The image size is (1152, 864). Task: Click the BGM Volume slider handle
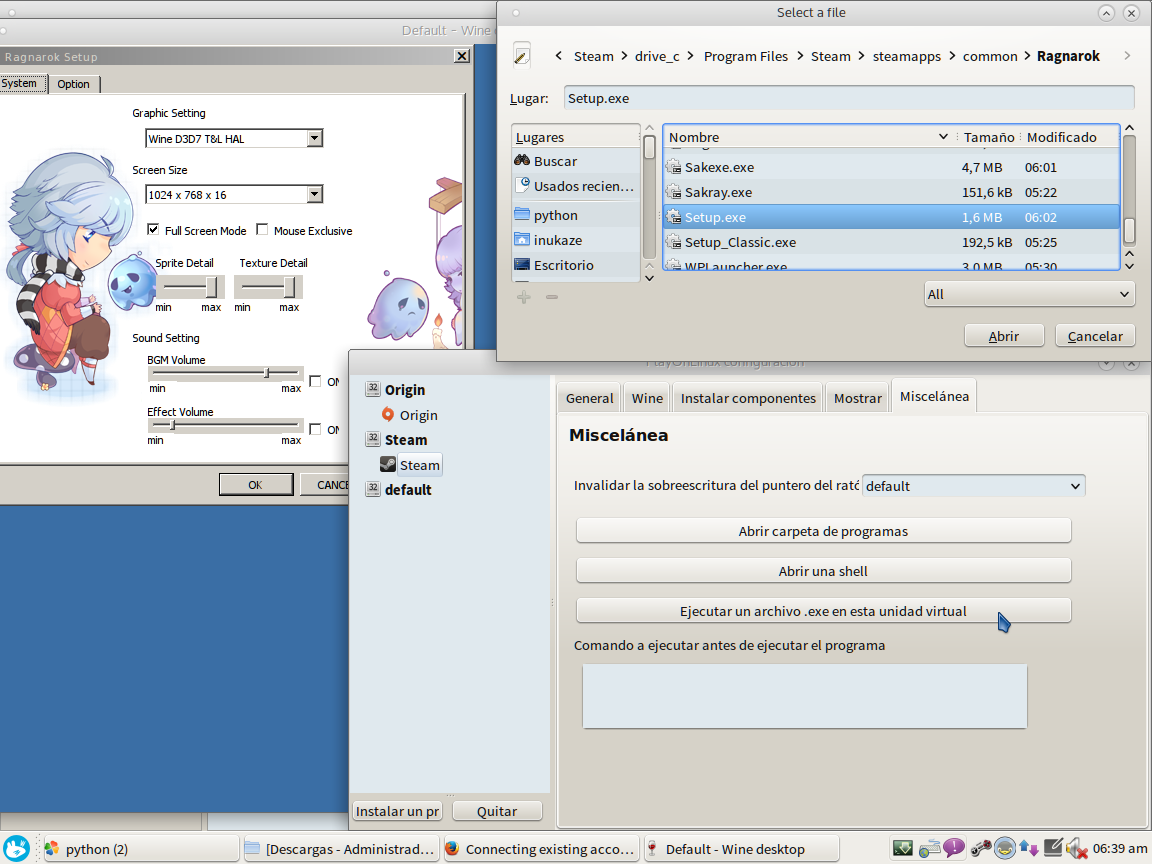click(267, 373)
